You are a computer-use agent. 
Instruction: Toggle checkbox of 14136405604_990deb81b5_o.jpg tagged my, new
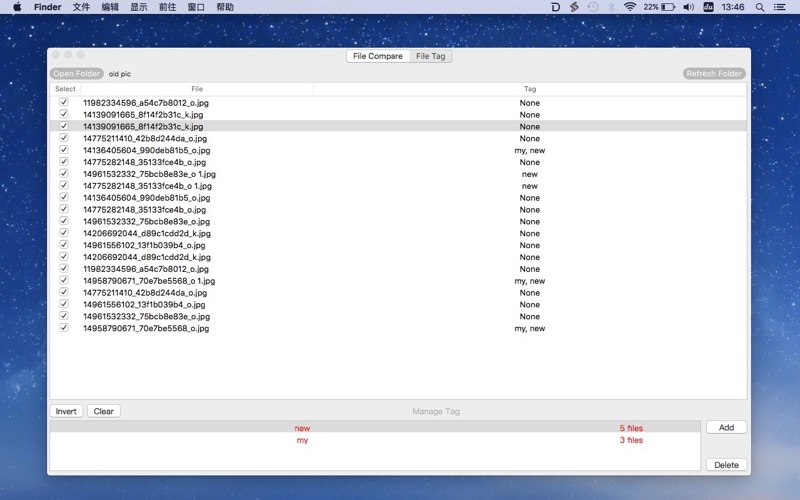64,149
